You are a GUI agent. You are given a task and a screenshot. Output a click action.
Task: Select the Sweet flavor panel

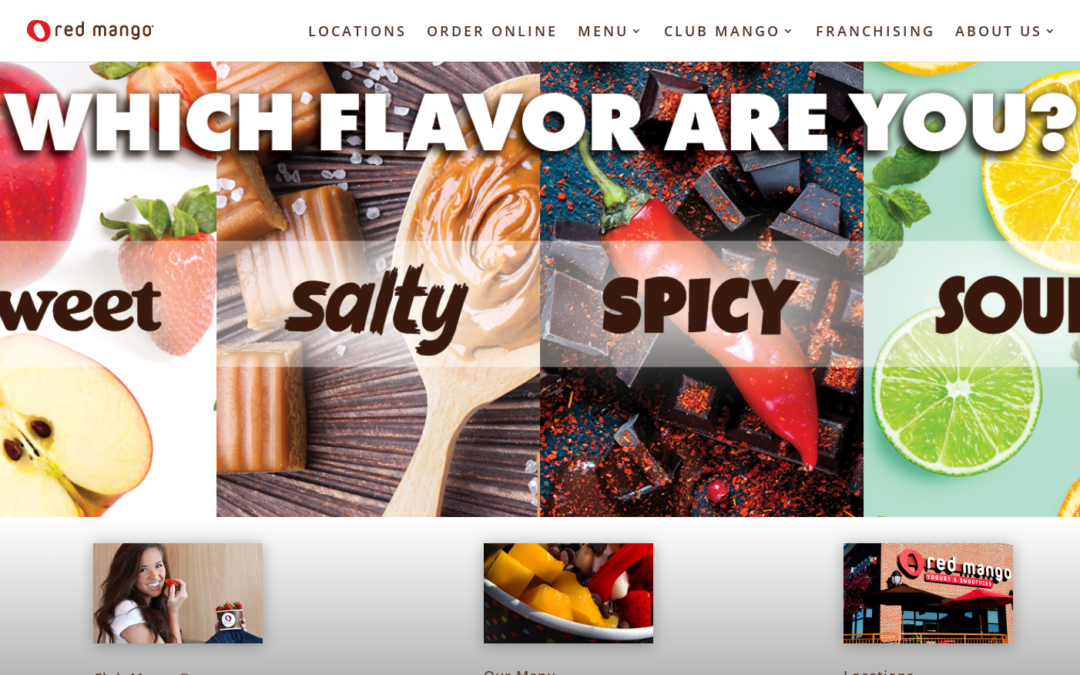click(108, 289)
